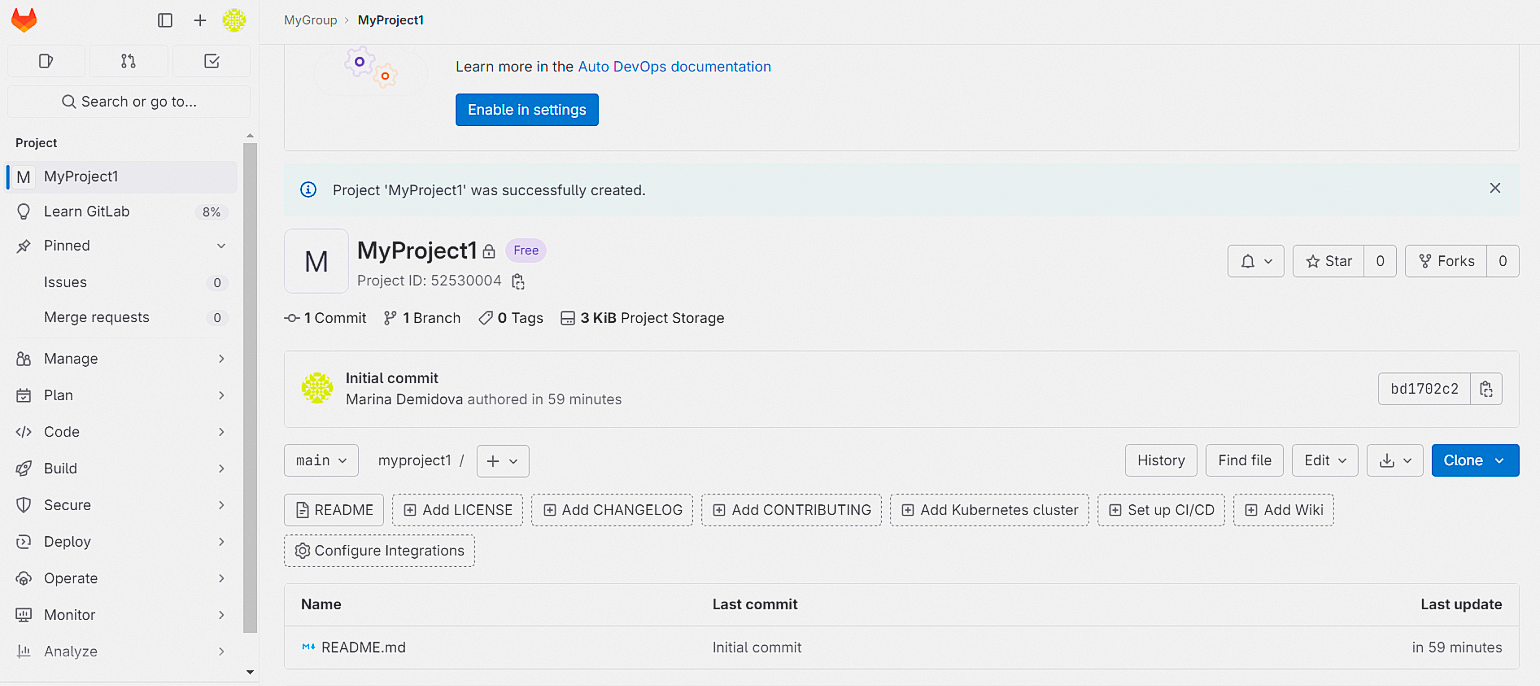Image resolution: width=1540 pixels, height=686 pixels.
Task: Open the Issues shortcut icon in sidebar header
Action: (45, 61)
